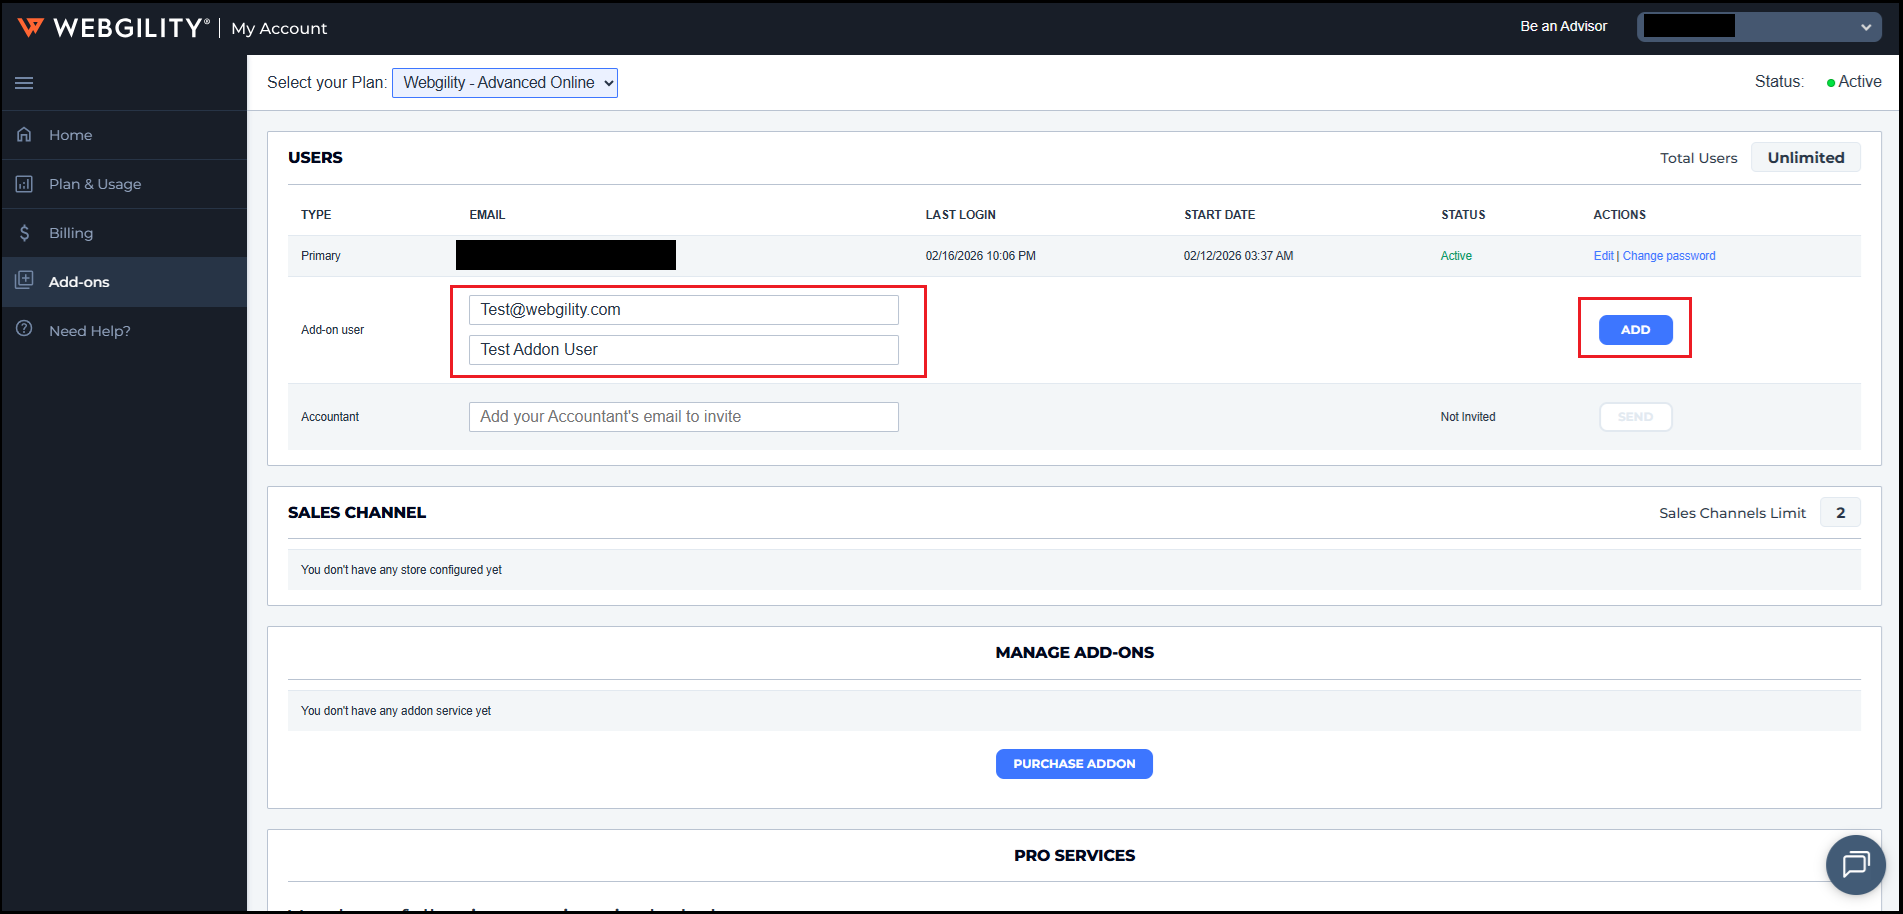Click the Test Addon User name field

[683, 350]
